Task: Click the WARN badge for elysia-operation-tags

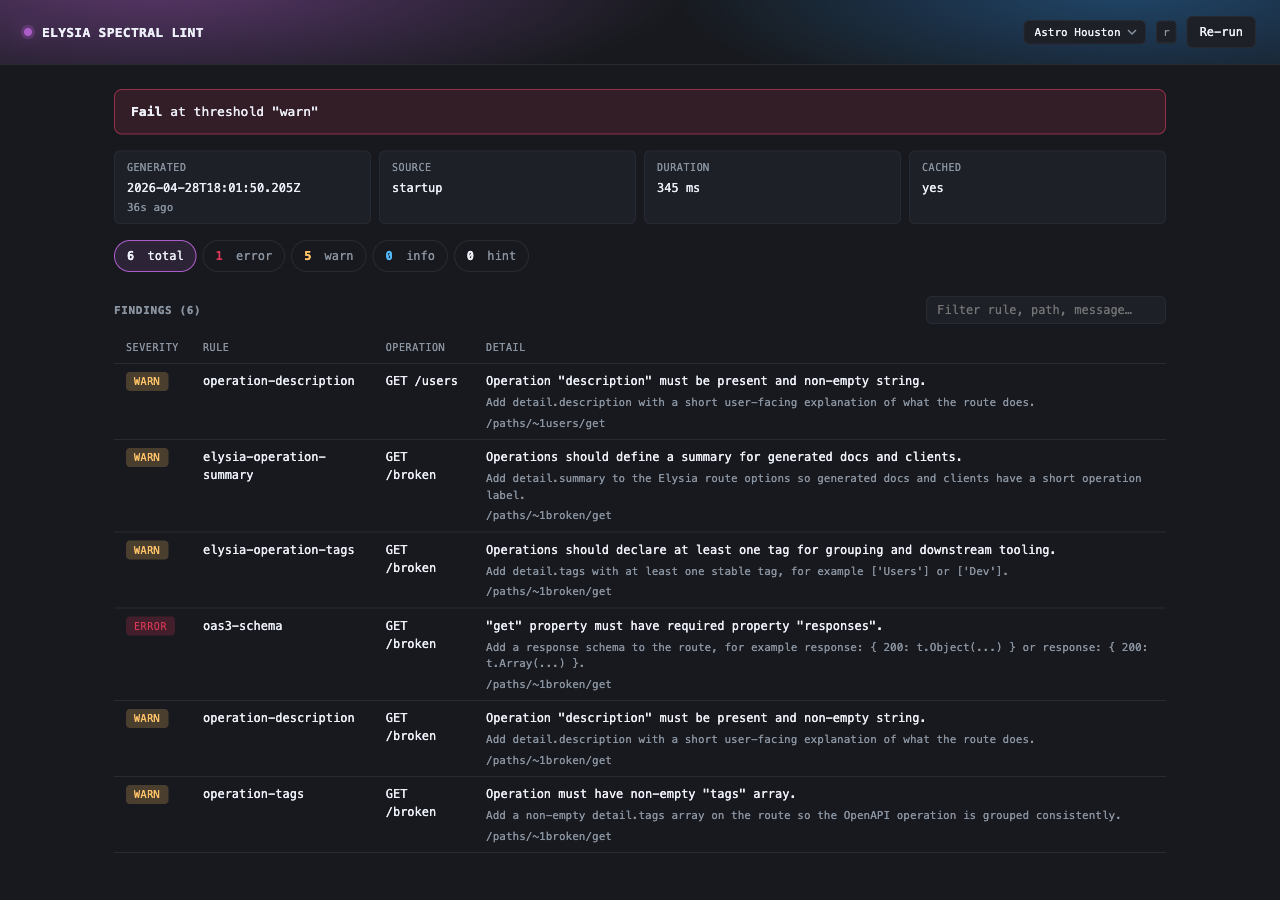Action: (x=147, y=550)
